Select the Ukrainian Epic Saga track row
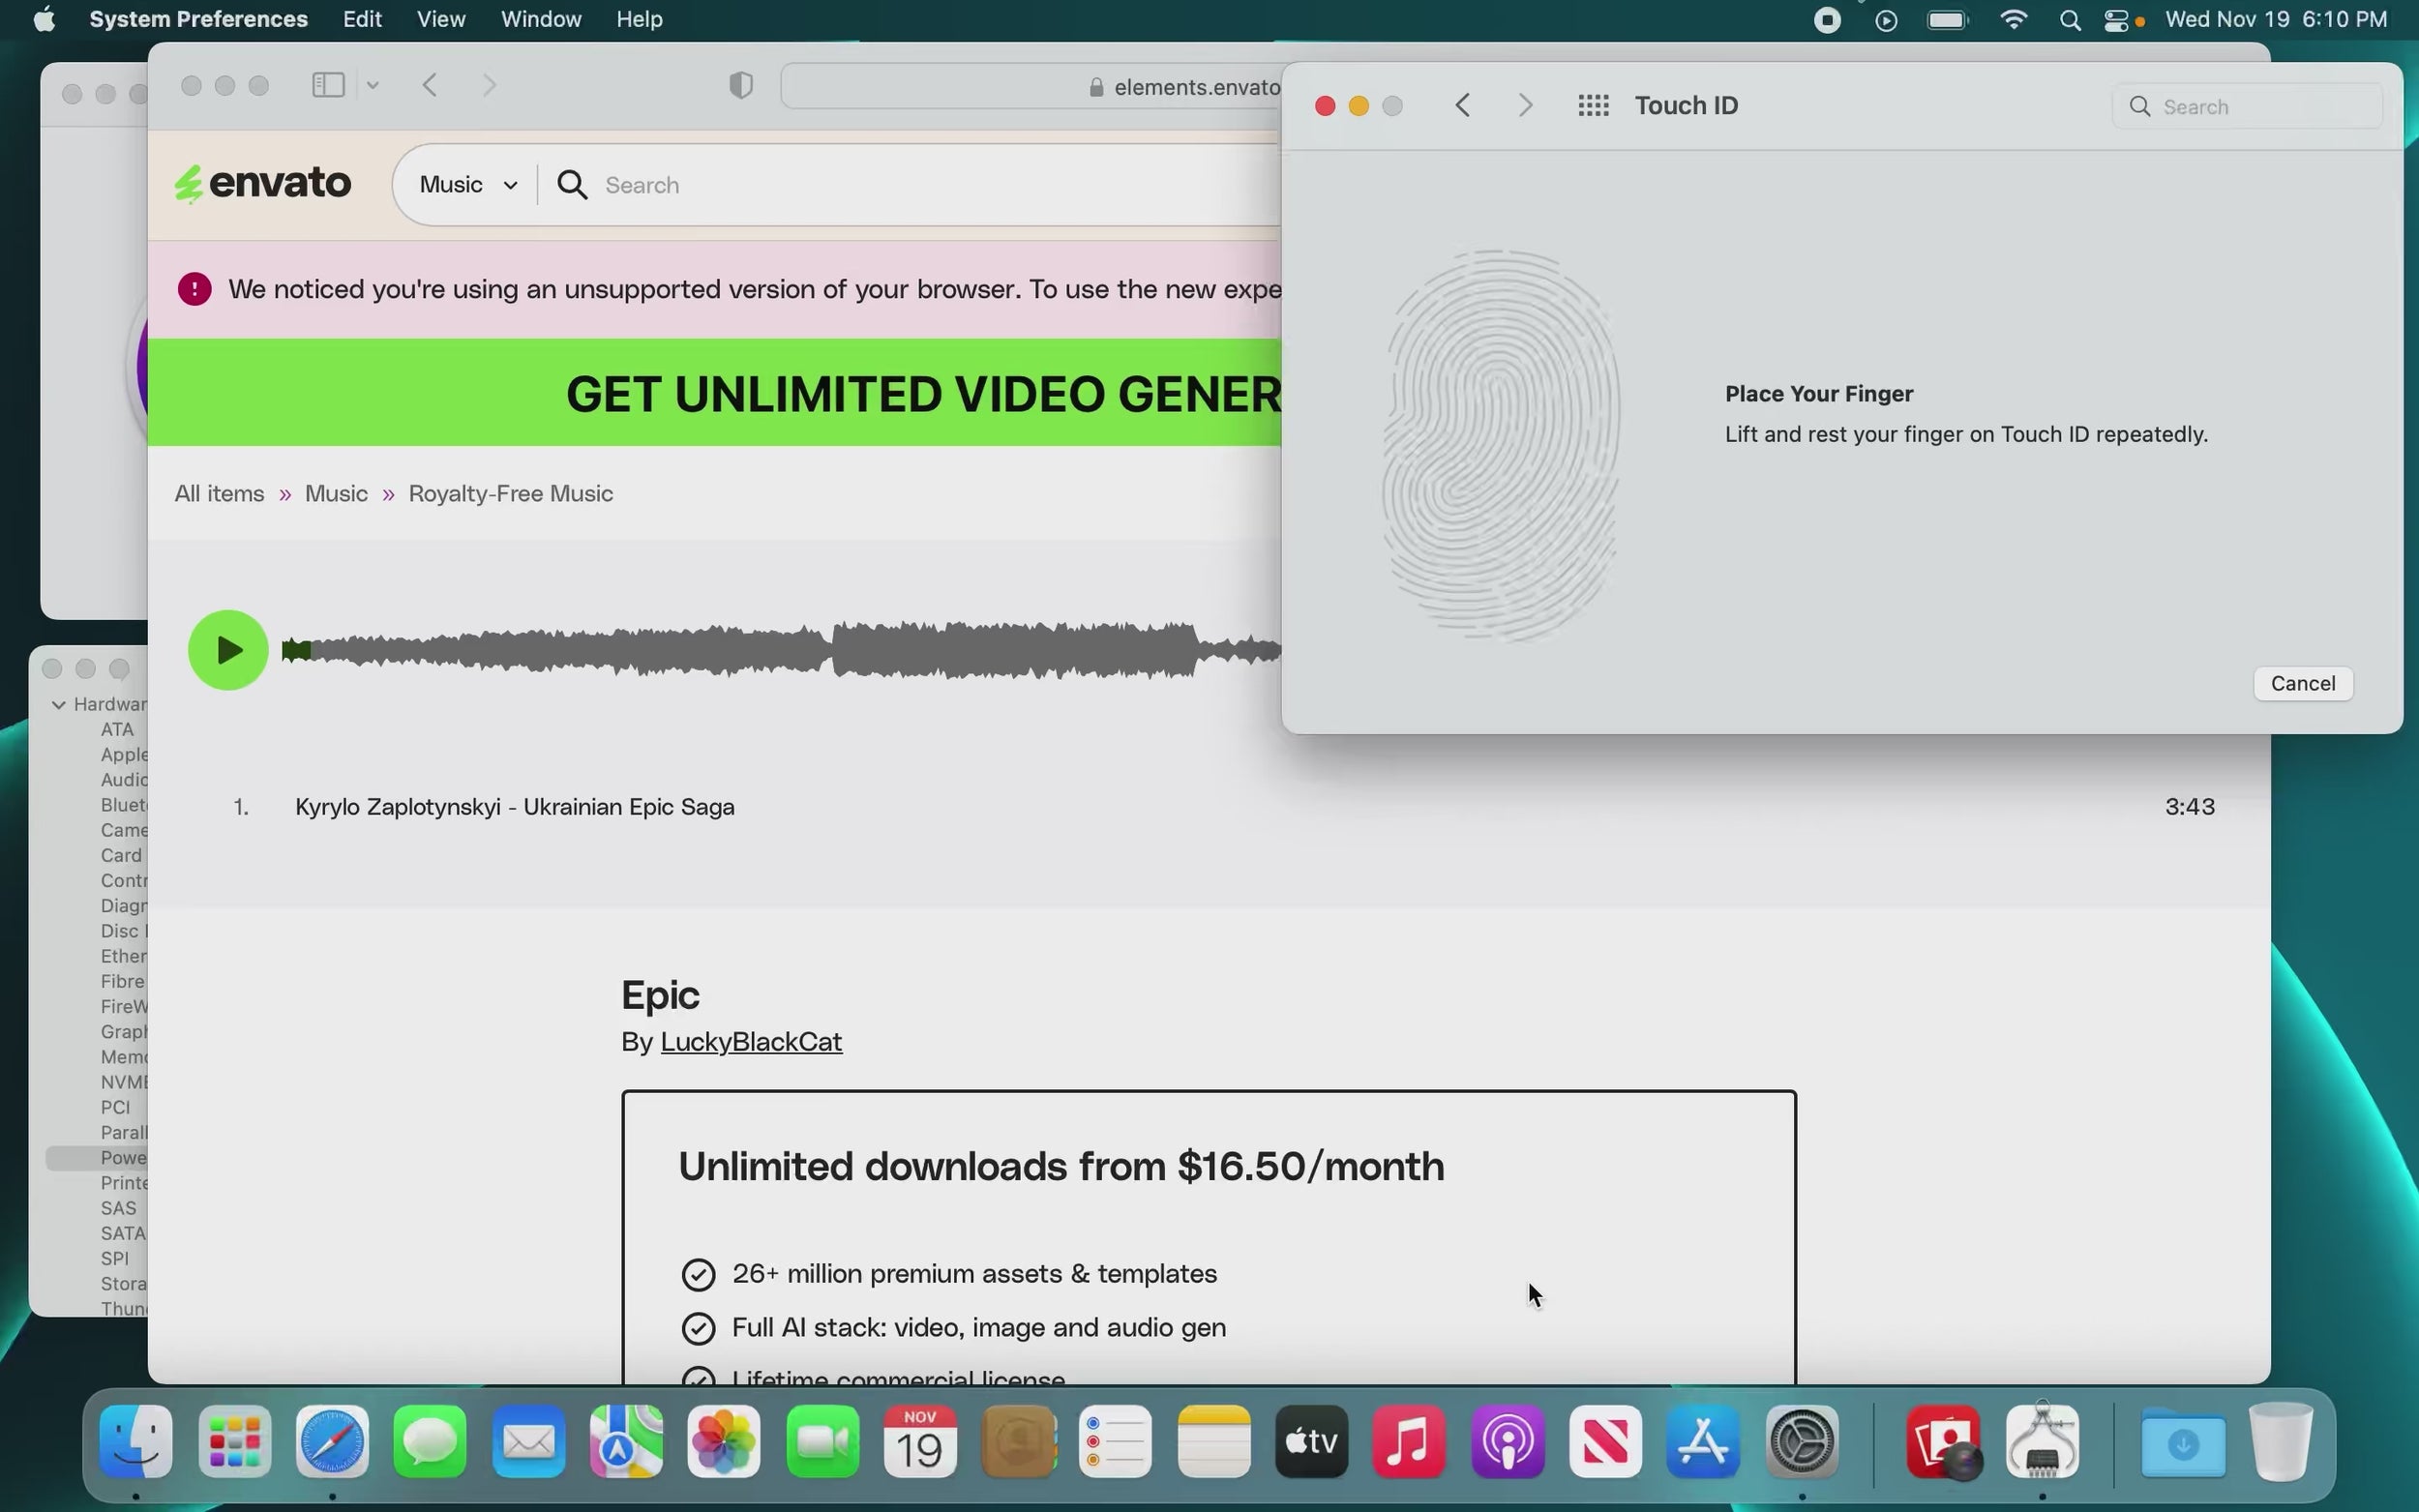This screenshot has width=2419, height=1512. coord(514,807)
